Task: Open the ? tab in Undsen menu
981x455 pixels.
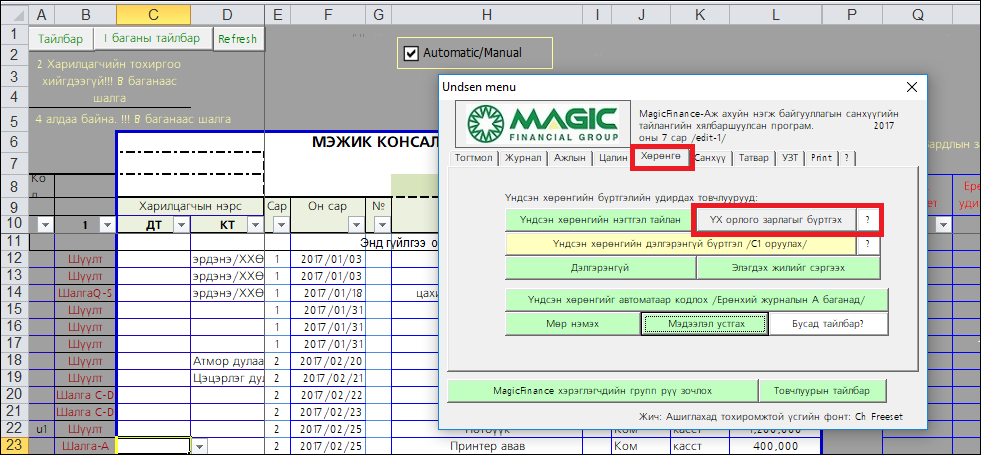Action: tap(846, 158)
